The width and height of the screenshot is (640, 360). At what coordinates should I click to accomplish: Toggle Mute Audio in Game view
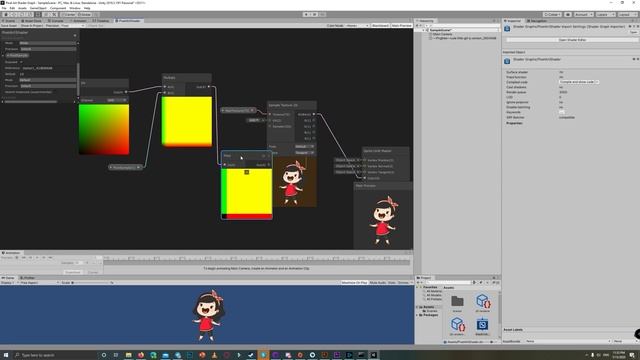click(x=378, y=282)
